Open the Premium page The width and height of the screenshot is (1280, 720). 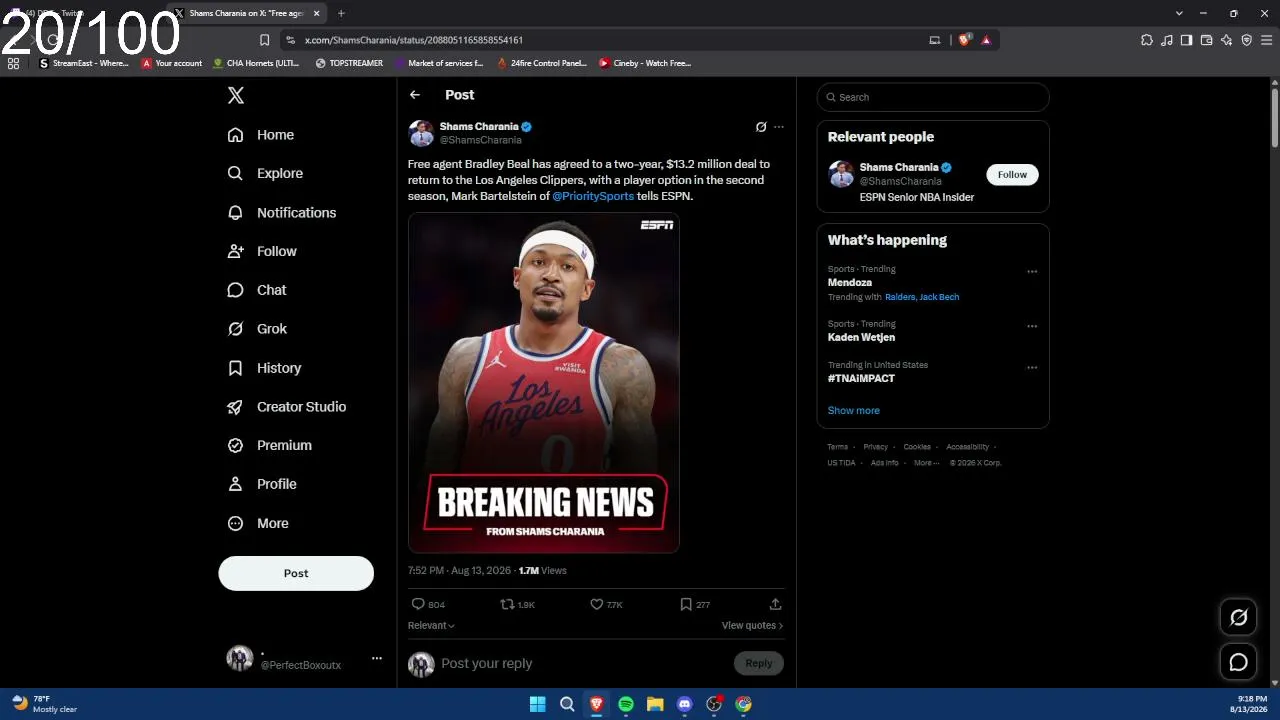click(x=270, y=445)
